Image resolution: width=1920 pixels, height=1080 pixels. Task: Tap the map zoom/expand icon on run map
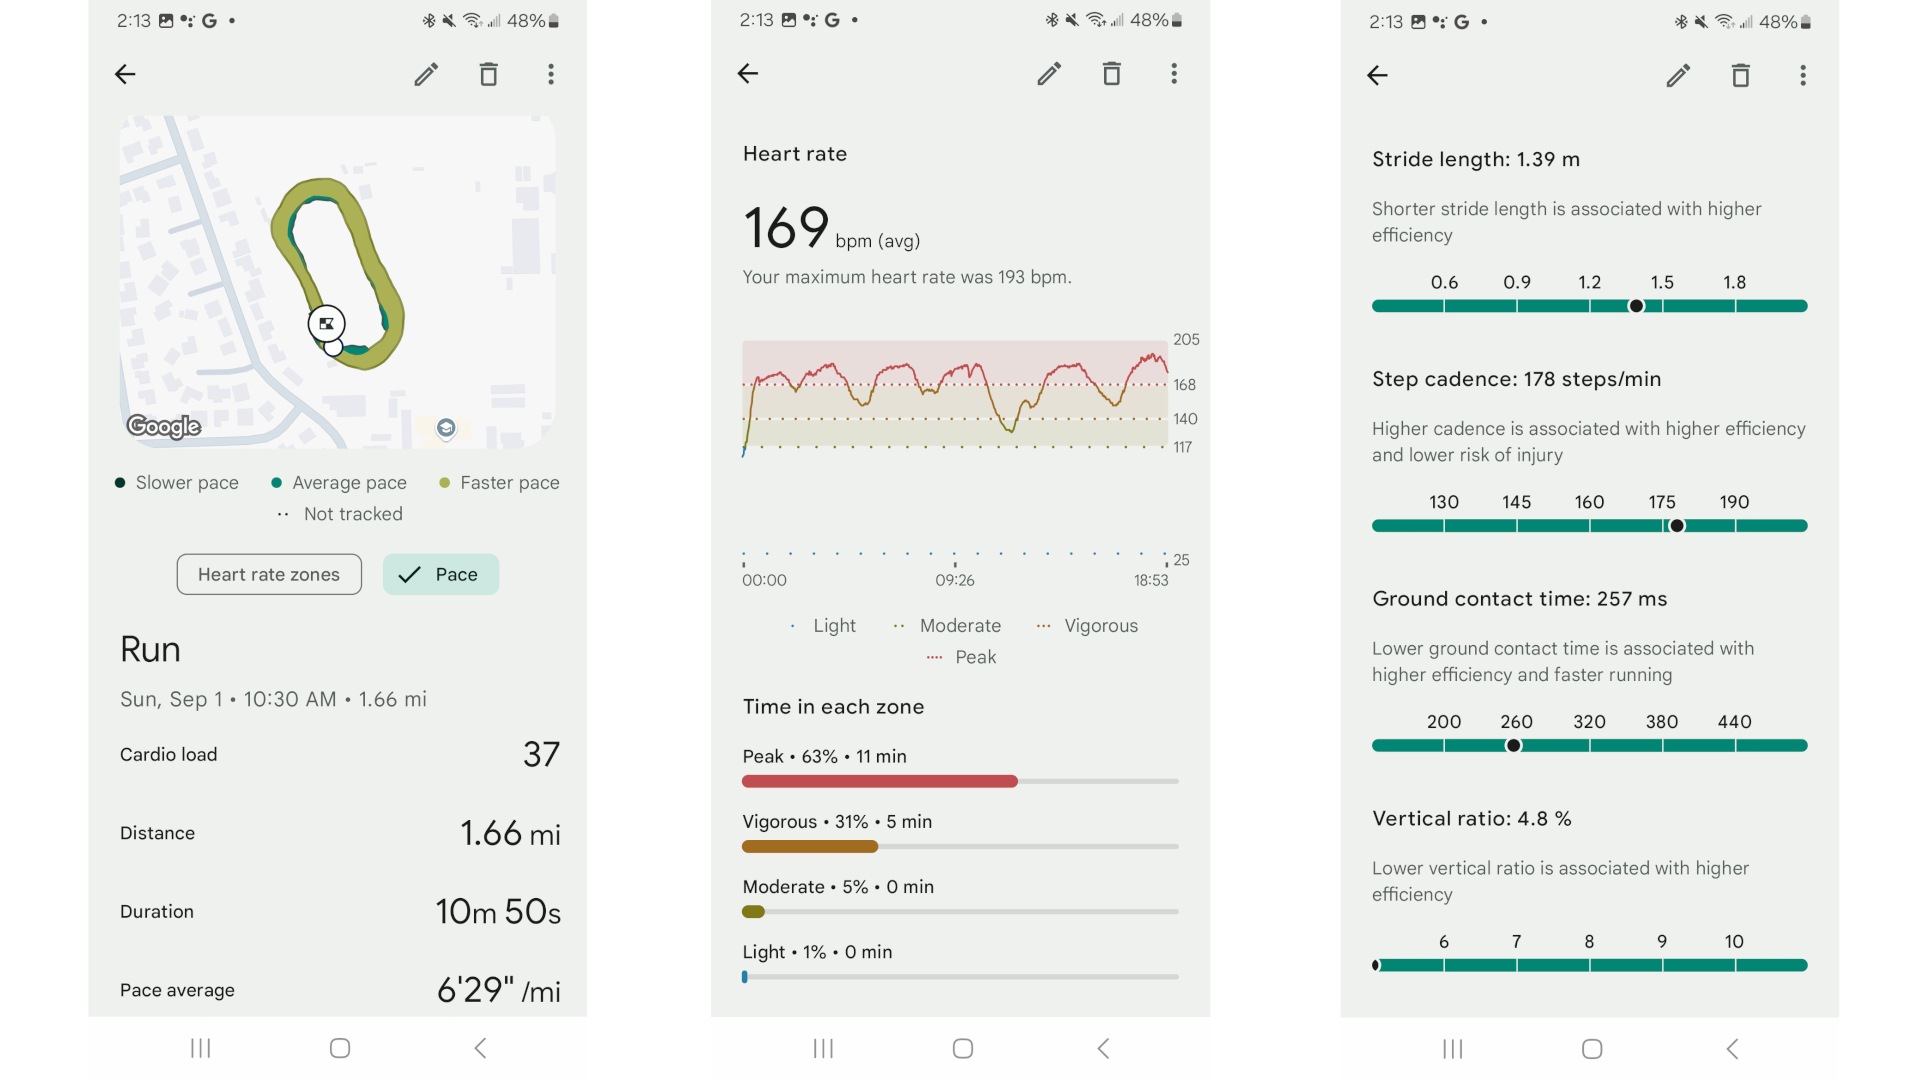point(324,322)
